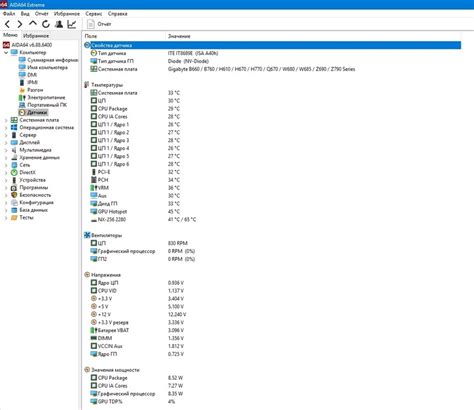Open the graph chart toolbar icon
The image size is (474, 410).
(x=72, y=24)
